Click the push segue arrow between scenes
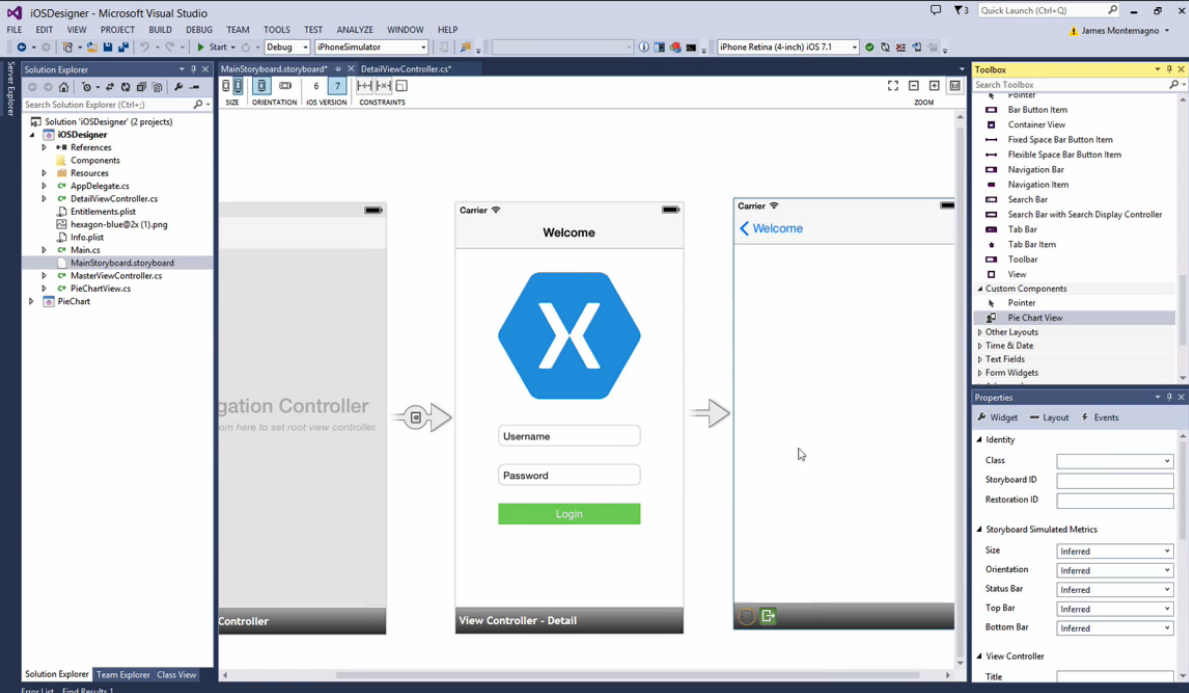1189x693 pixels. click(x=710, y=414)
